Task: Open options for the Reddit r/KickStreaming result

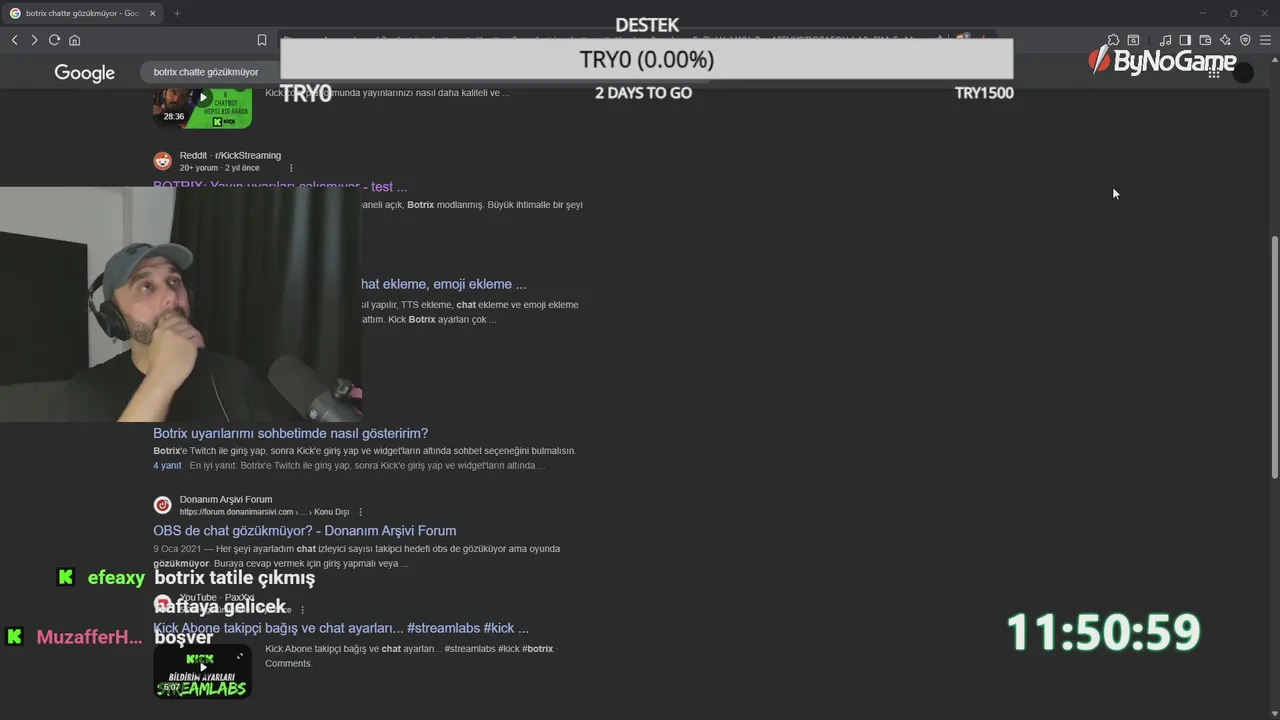Action: [291, 168]
